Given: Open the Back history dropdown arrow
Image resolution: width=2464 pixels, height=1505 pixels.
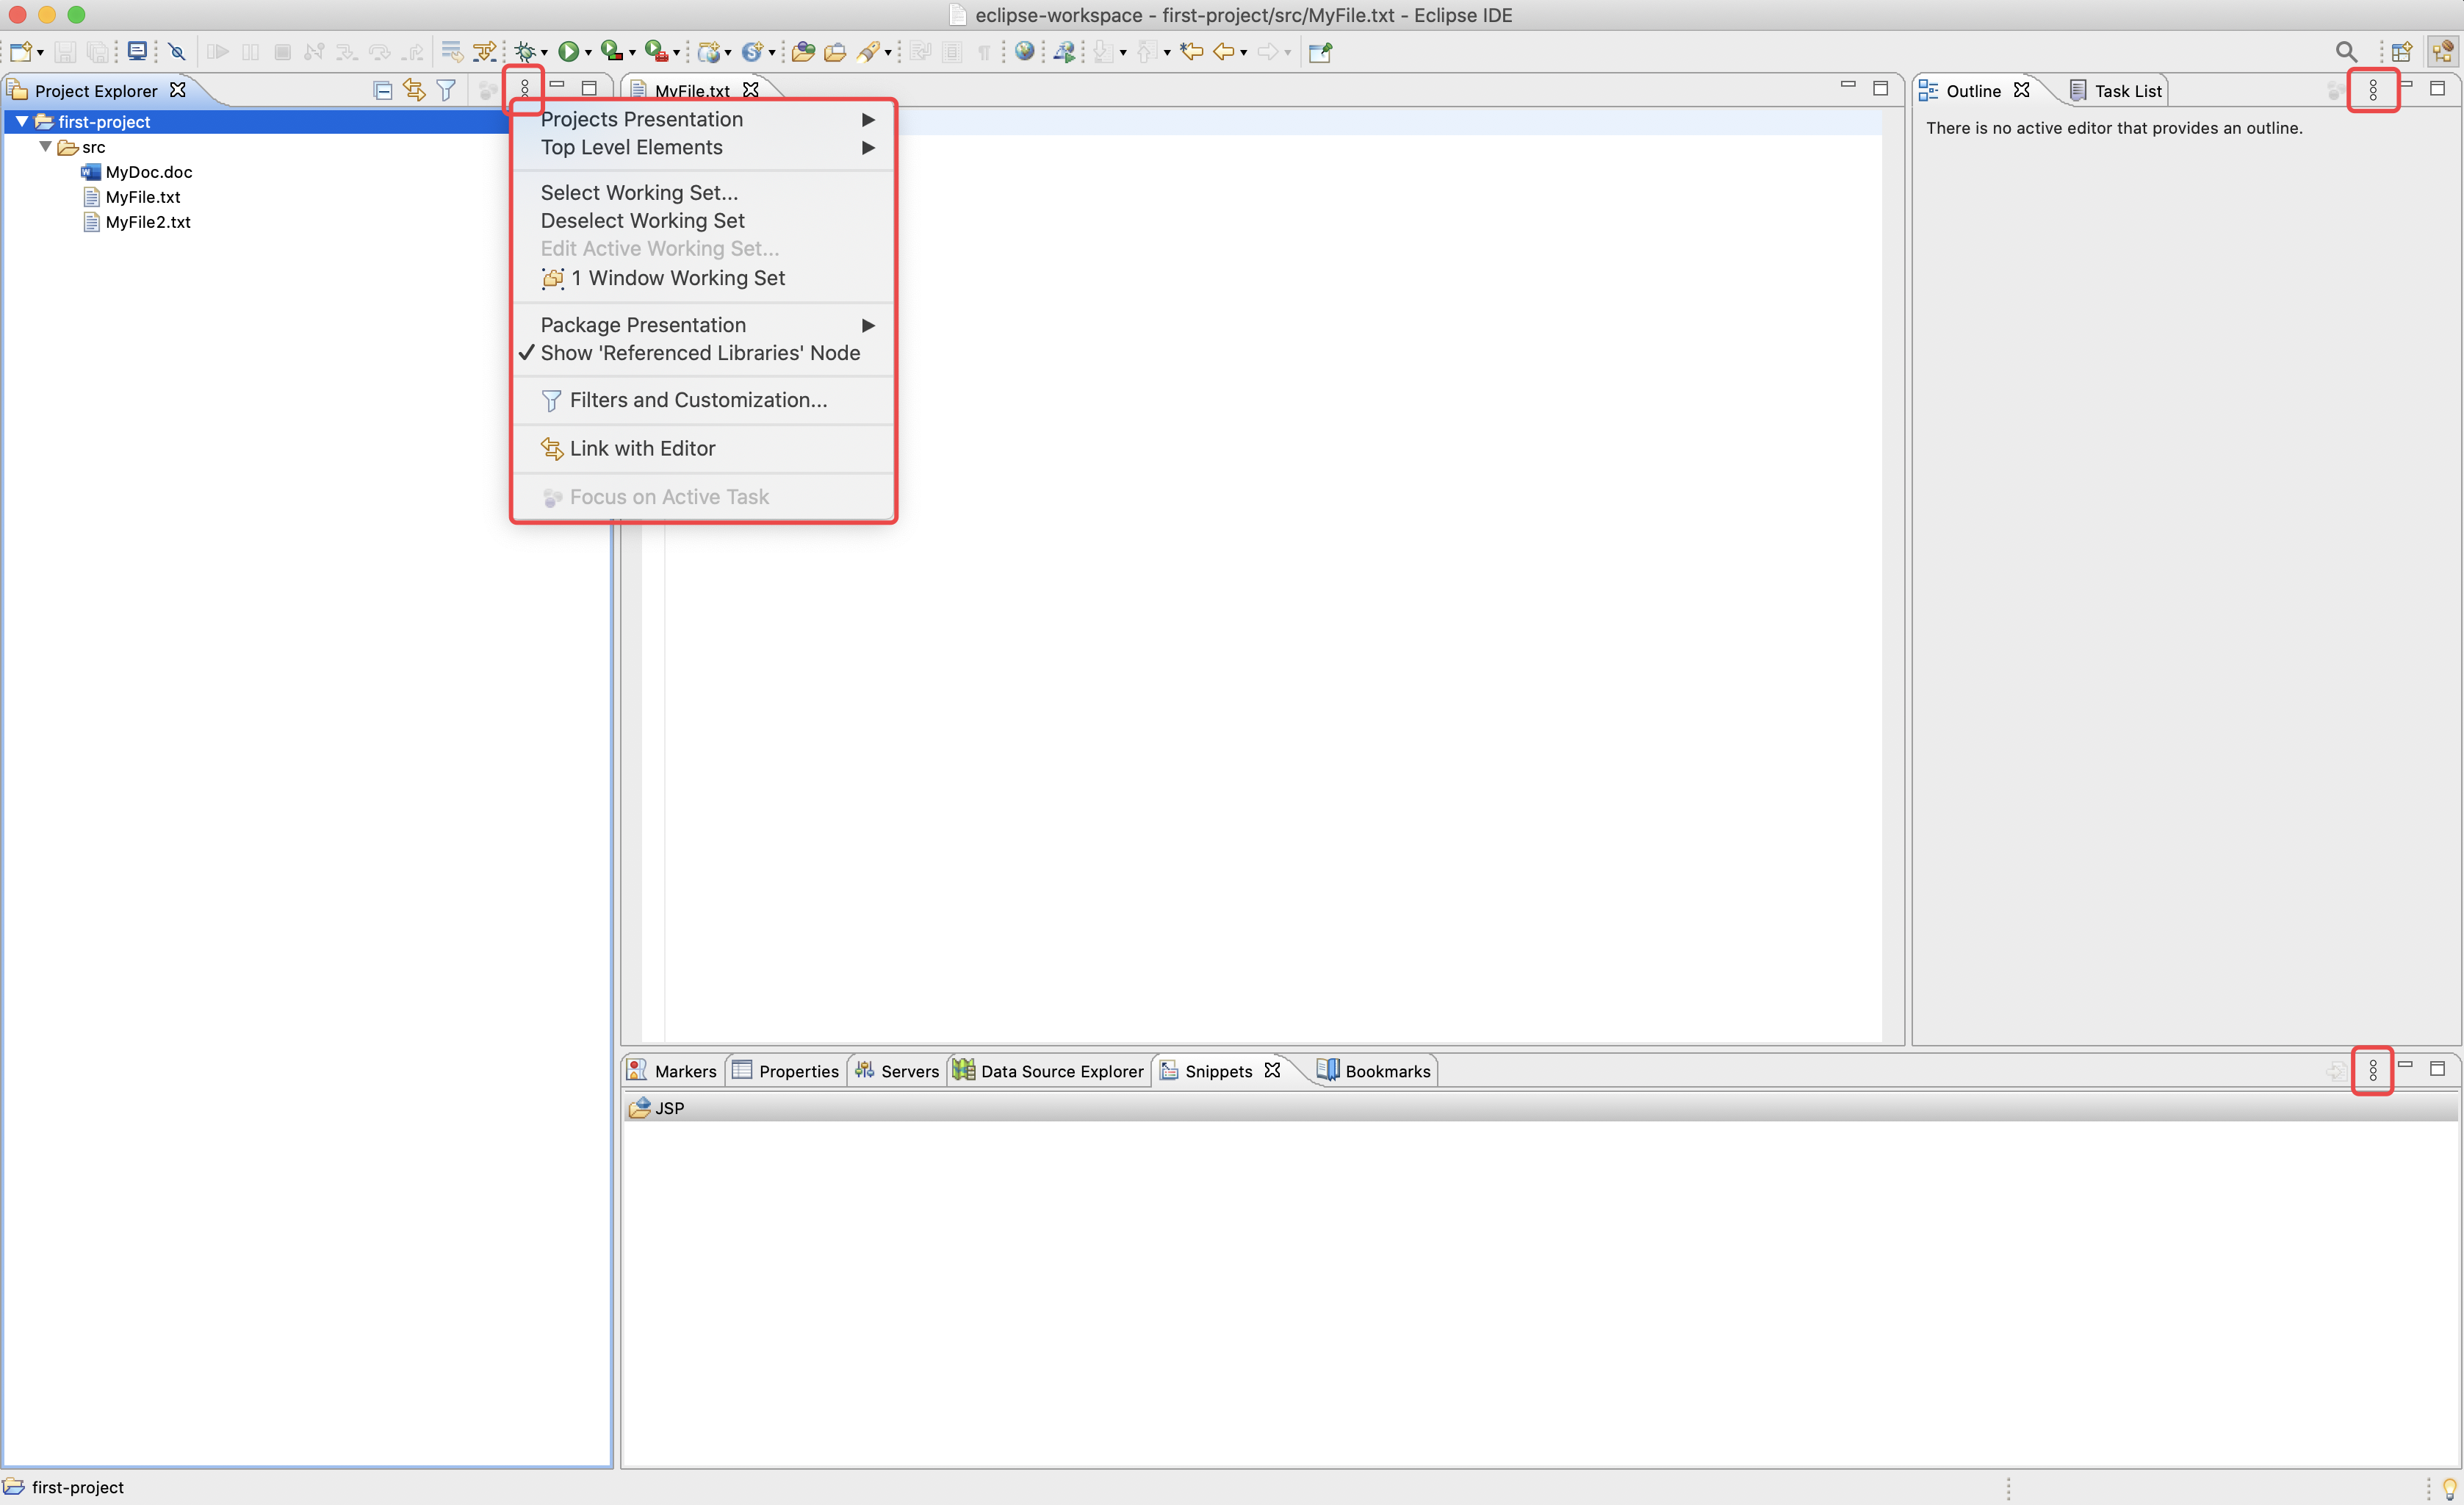Looking at the screenshot, I should (1244, 53).
